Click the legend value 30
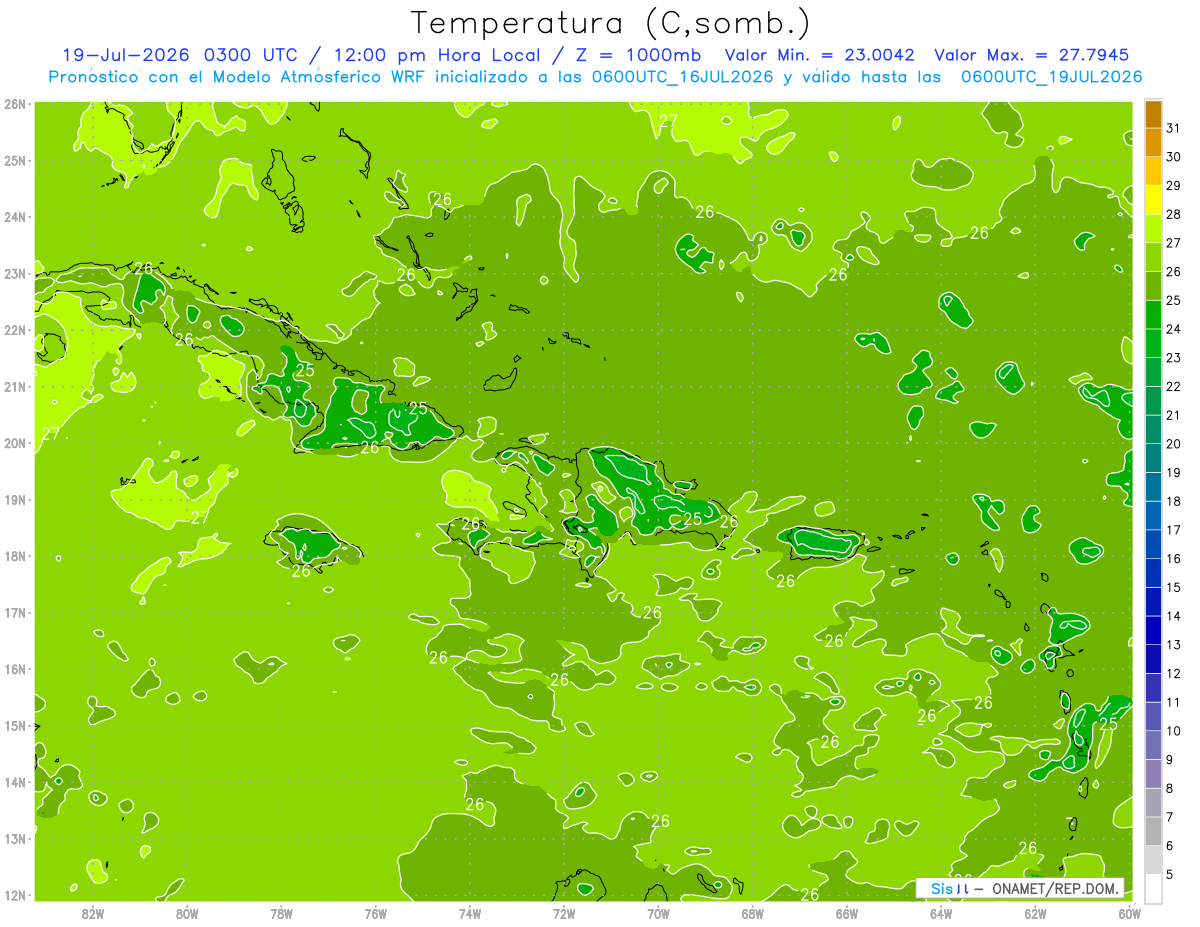This screenshot has height=927, width=1200. point(1173,157)
